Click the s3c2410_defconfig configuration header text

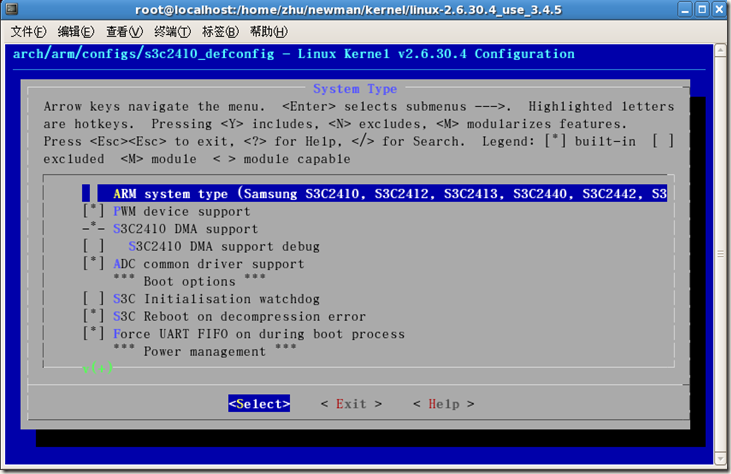coord(294,54)
